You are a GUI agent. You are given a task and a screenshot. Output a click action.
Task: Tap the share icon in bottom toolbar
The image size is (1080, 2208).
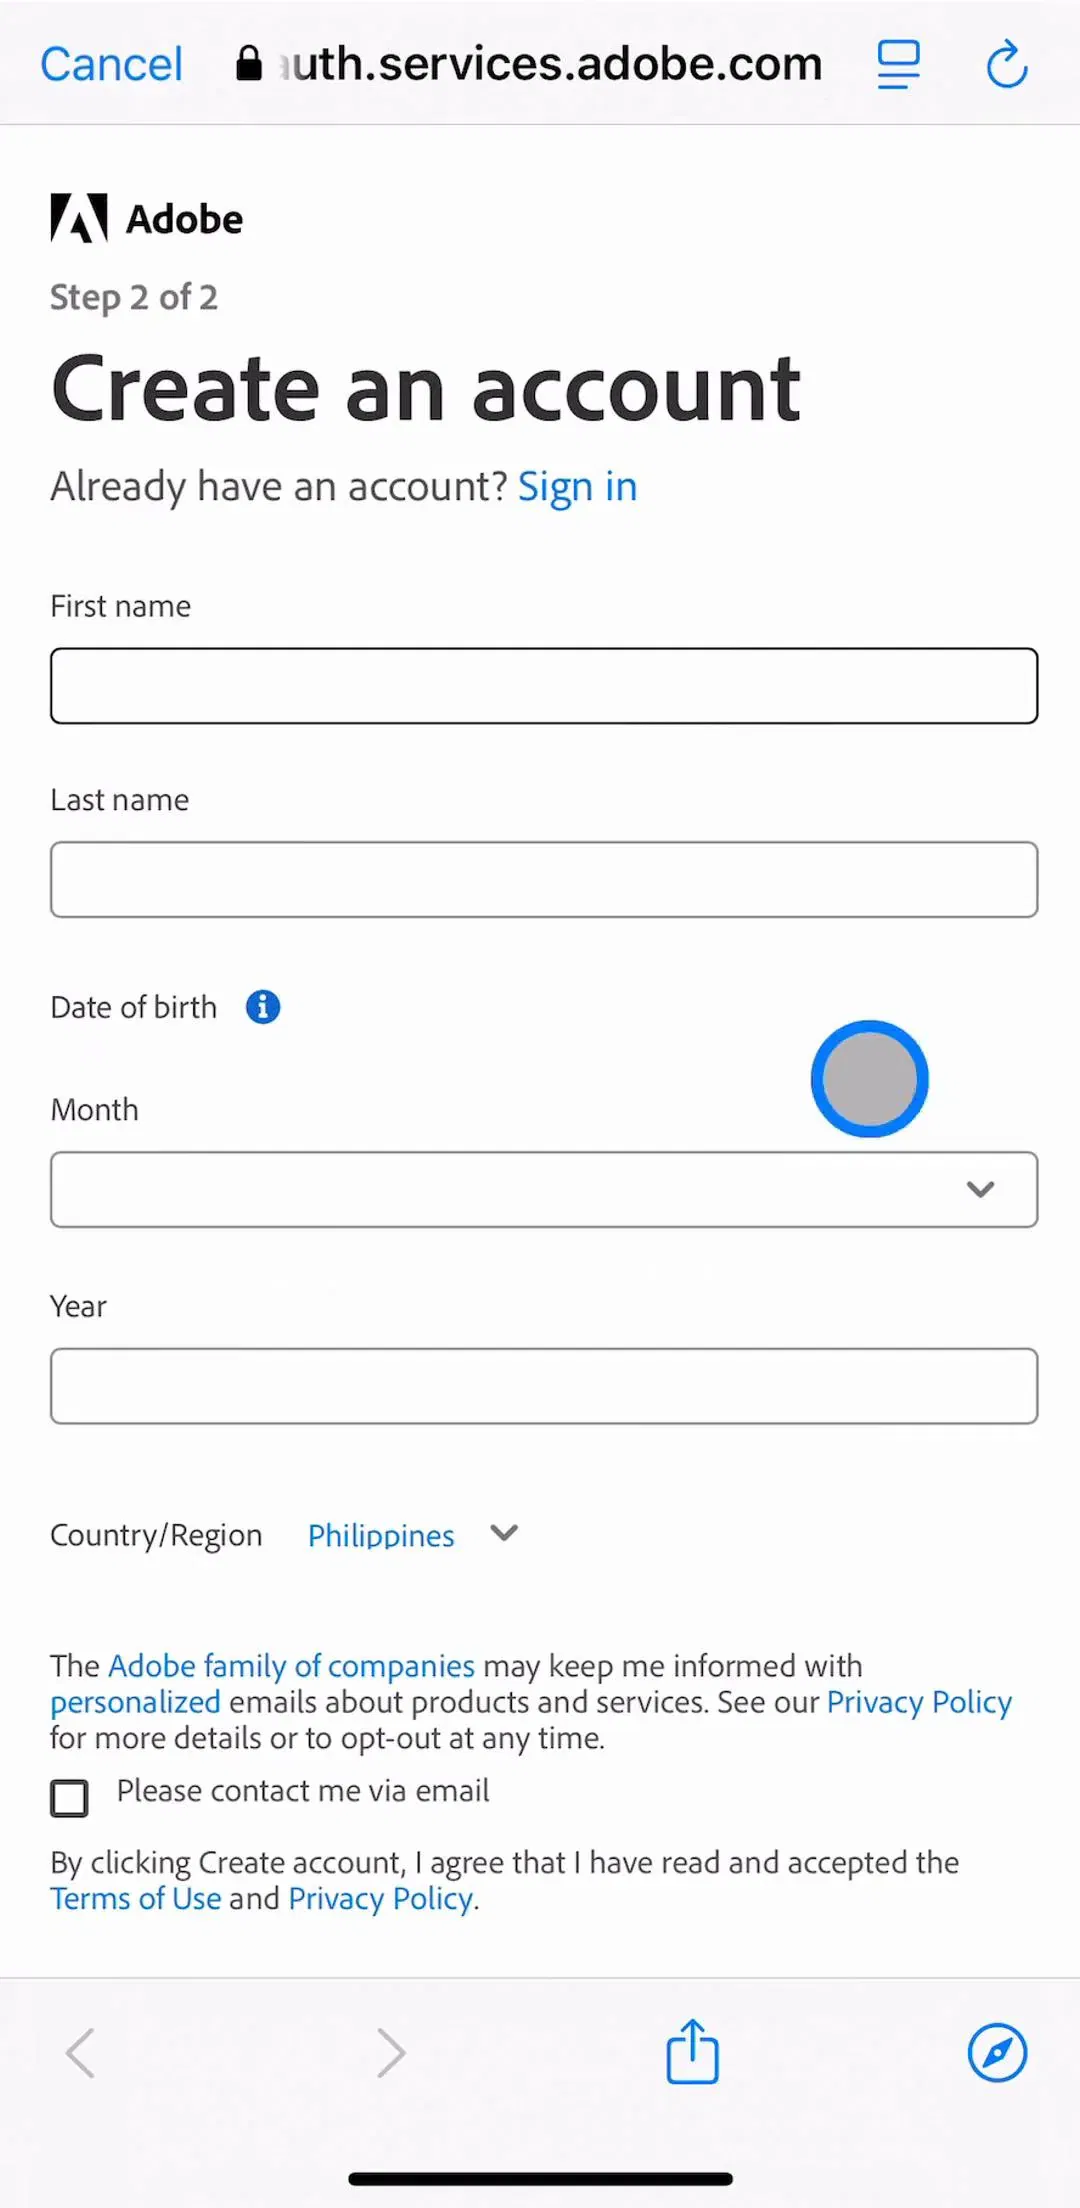point(692,2052)
